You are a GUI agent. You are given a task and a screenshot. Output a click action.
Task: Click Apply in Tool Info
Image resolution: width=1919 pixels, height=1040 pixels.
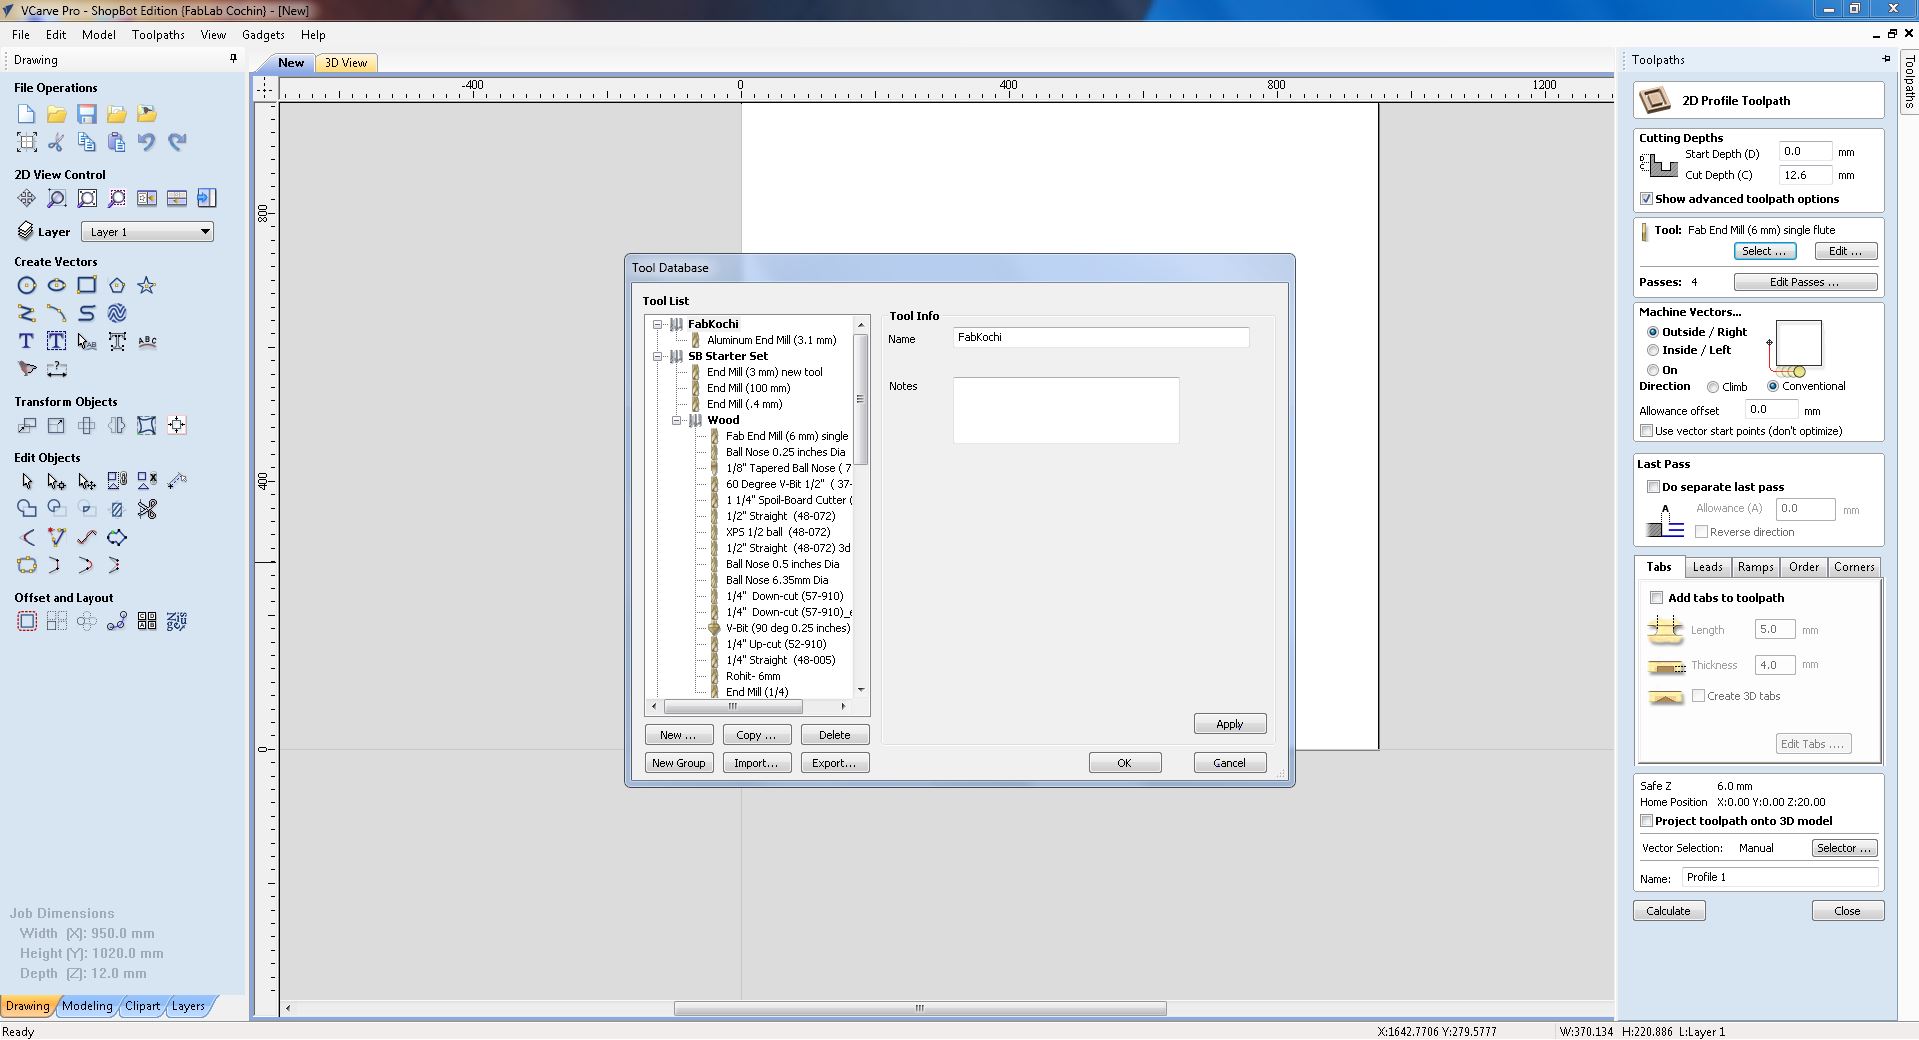coord(1230,724)
